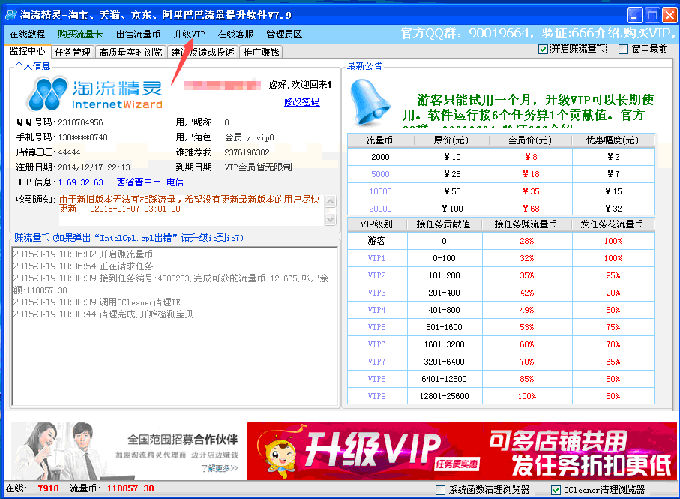Viewport: 680px width, 499px height.
Task: Click the red ¥68 member price
Action: click(x=531, y=209)
